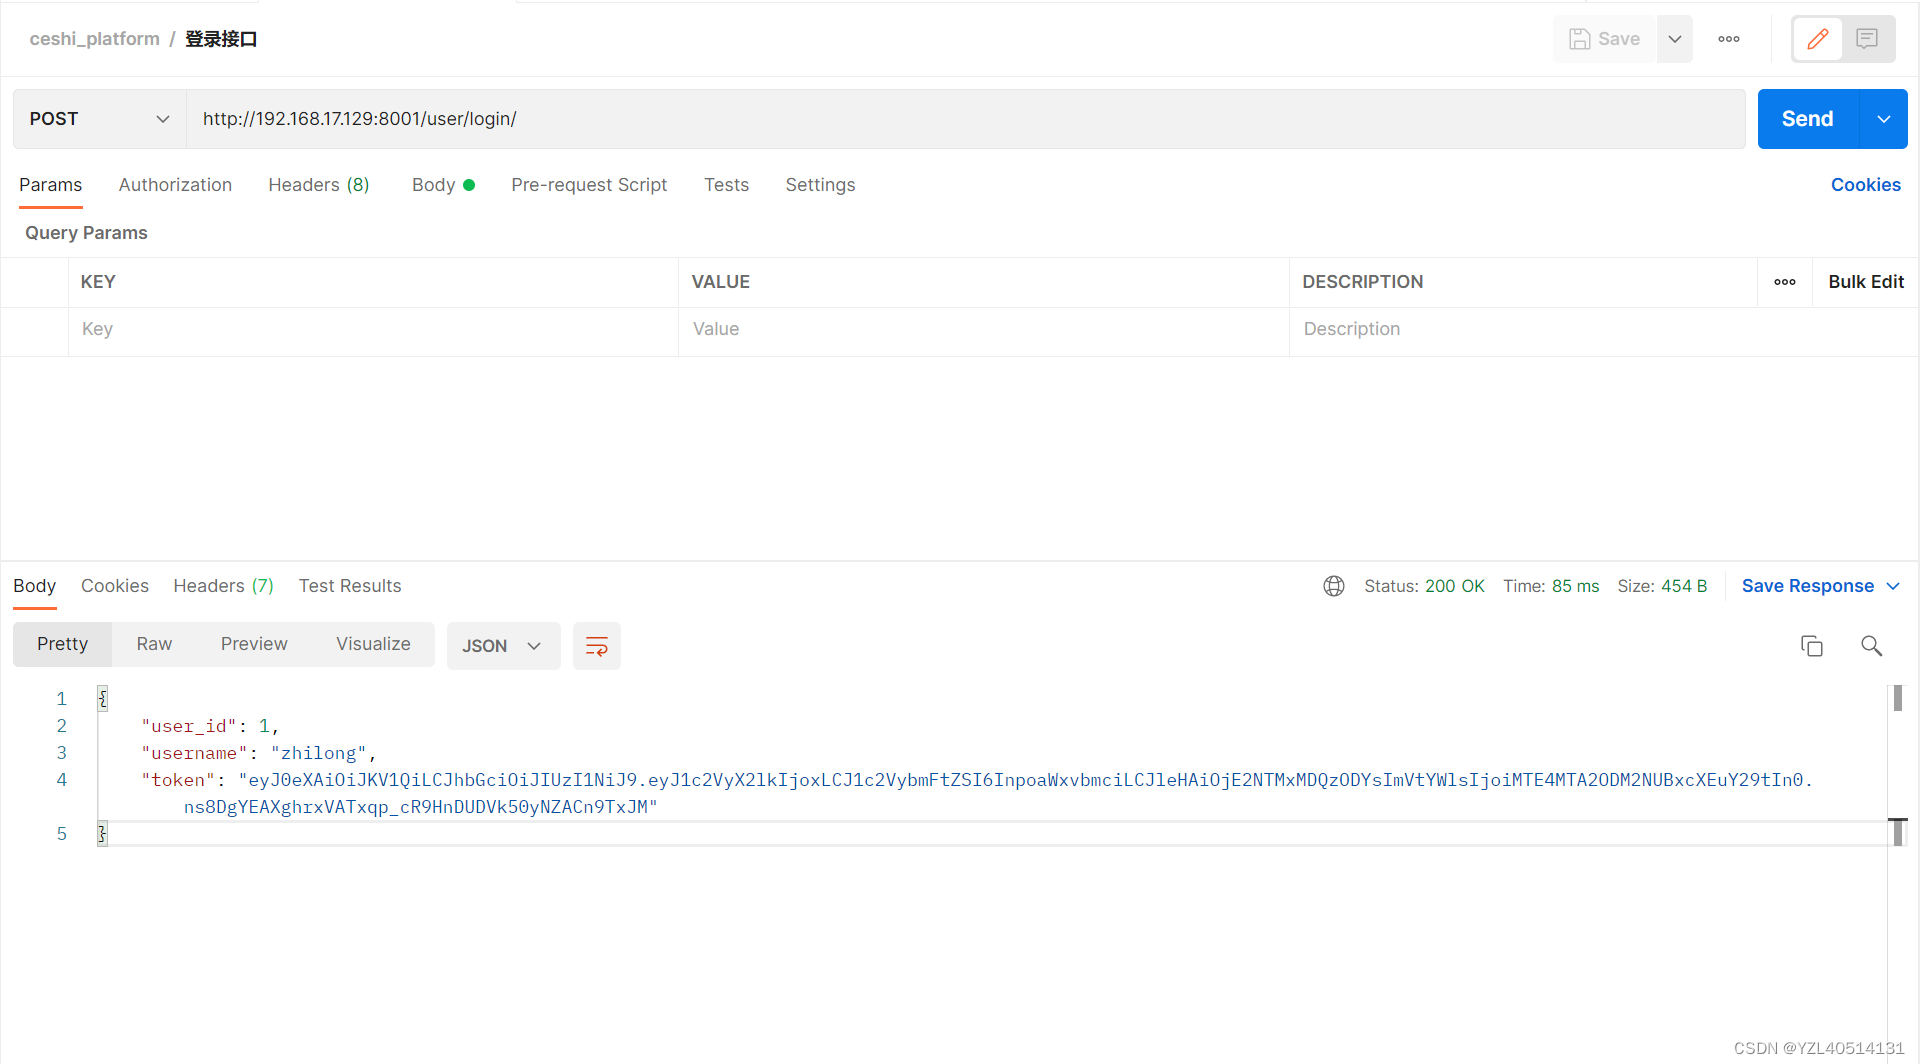Click the Query Params heading
The height and width of the screenshot is (1064, 1920).
[x=86, y=233]
